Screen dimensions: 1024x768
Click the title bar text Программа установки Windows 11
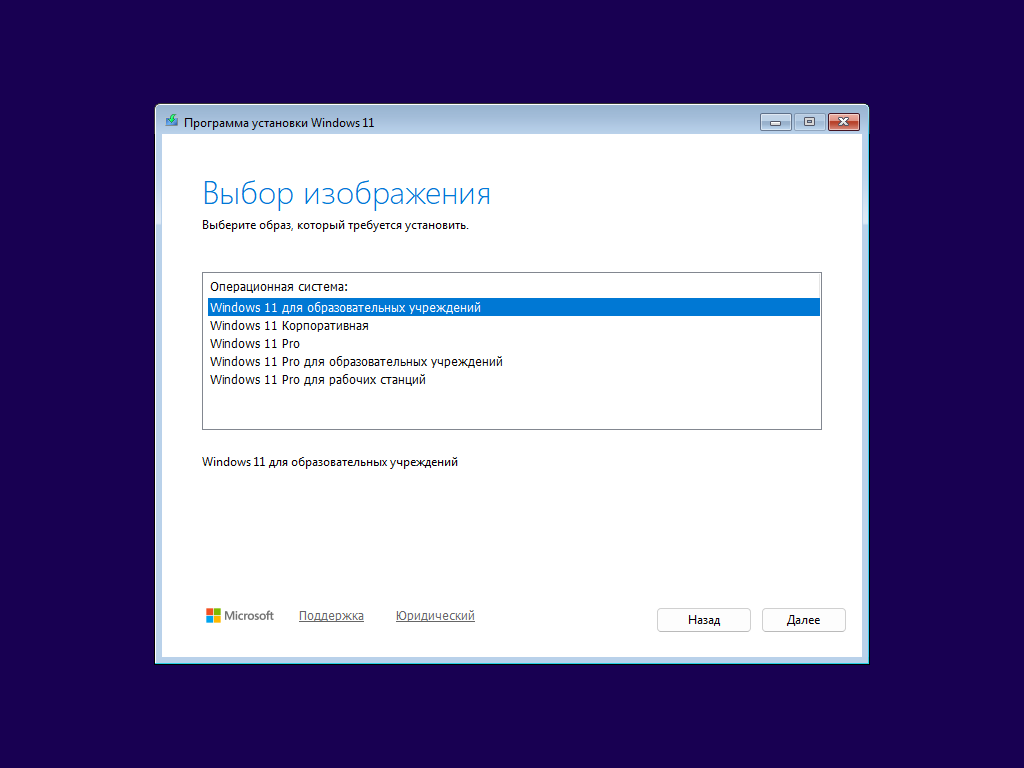tap(279, 123)
